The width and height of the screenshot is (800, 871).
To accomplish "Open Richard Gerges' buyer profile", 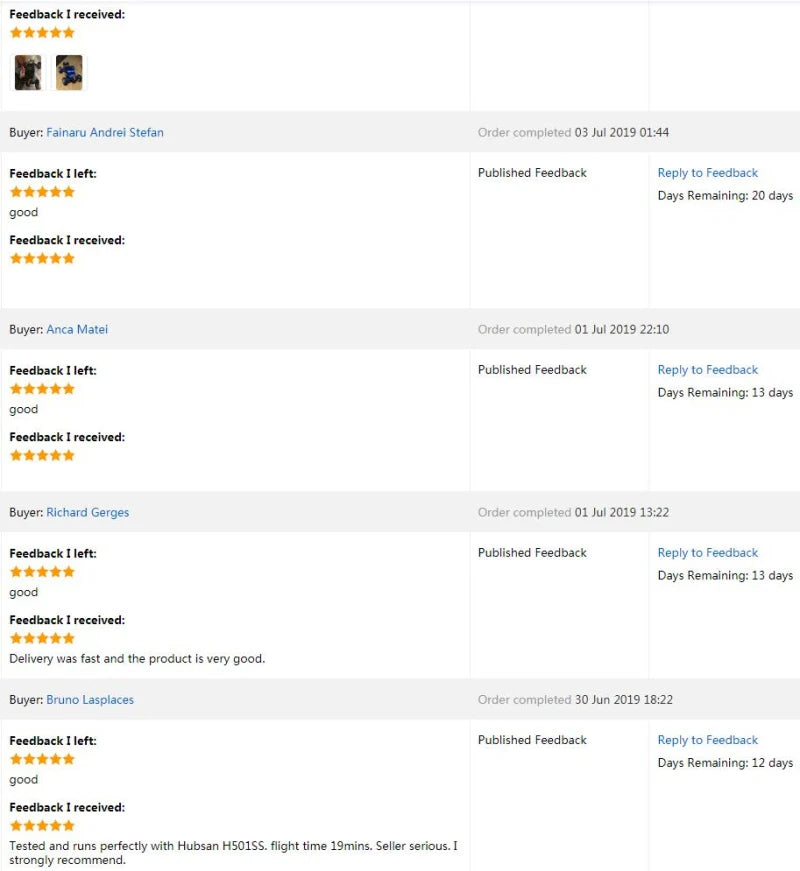I will tap(87, 511).
